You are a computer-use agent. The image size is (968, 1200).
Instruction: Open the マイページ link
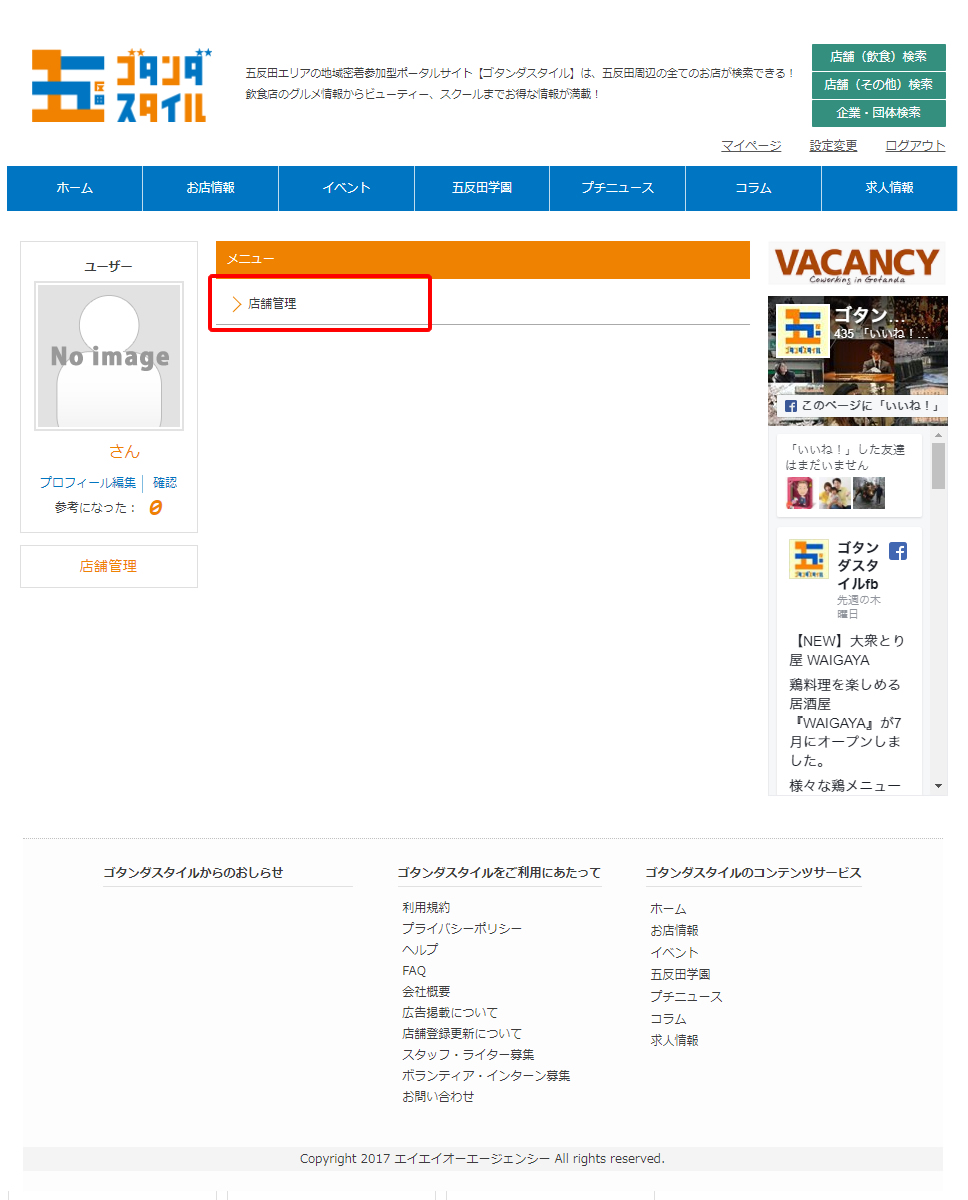[751, 146]
